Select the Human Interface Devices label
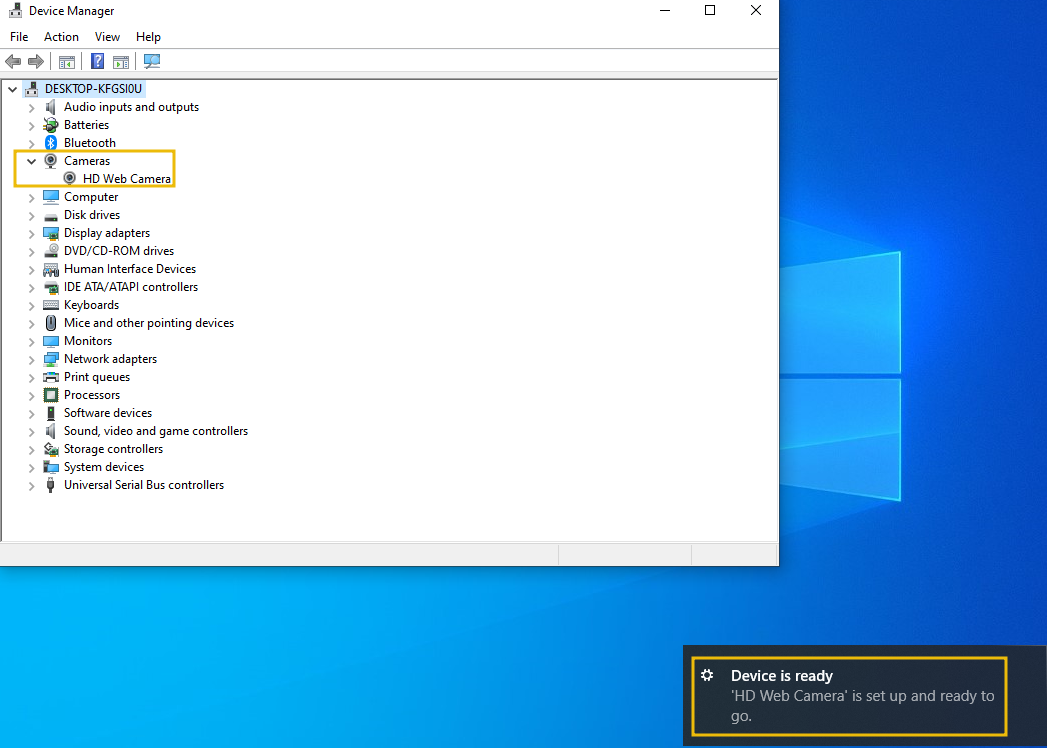The image size is (1047, 748). click(x=130, y=268)
